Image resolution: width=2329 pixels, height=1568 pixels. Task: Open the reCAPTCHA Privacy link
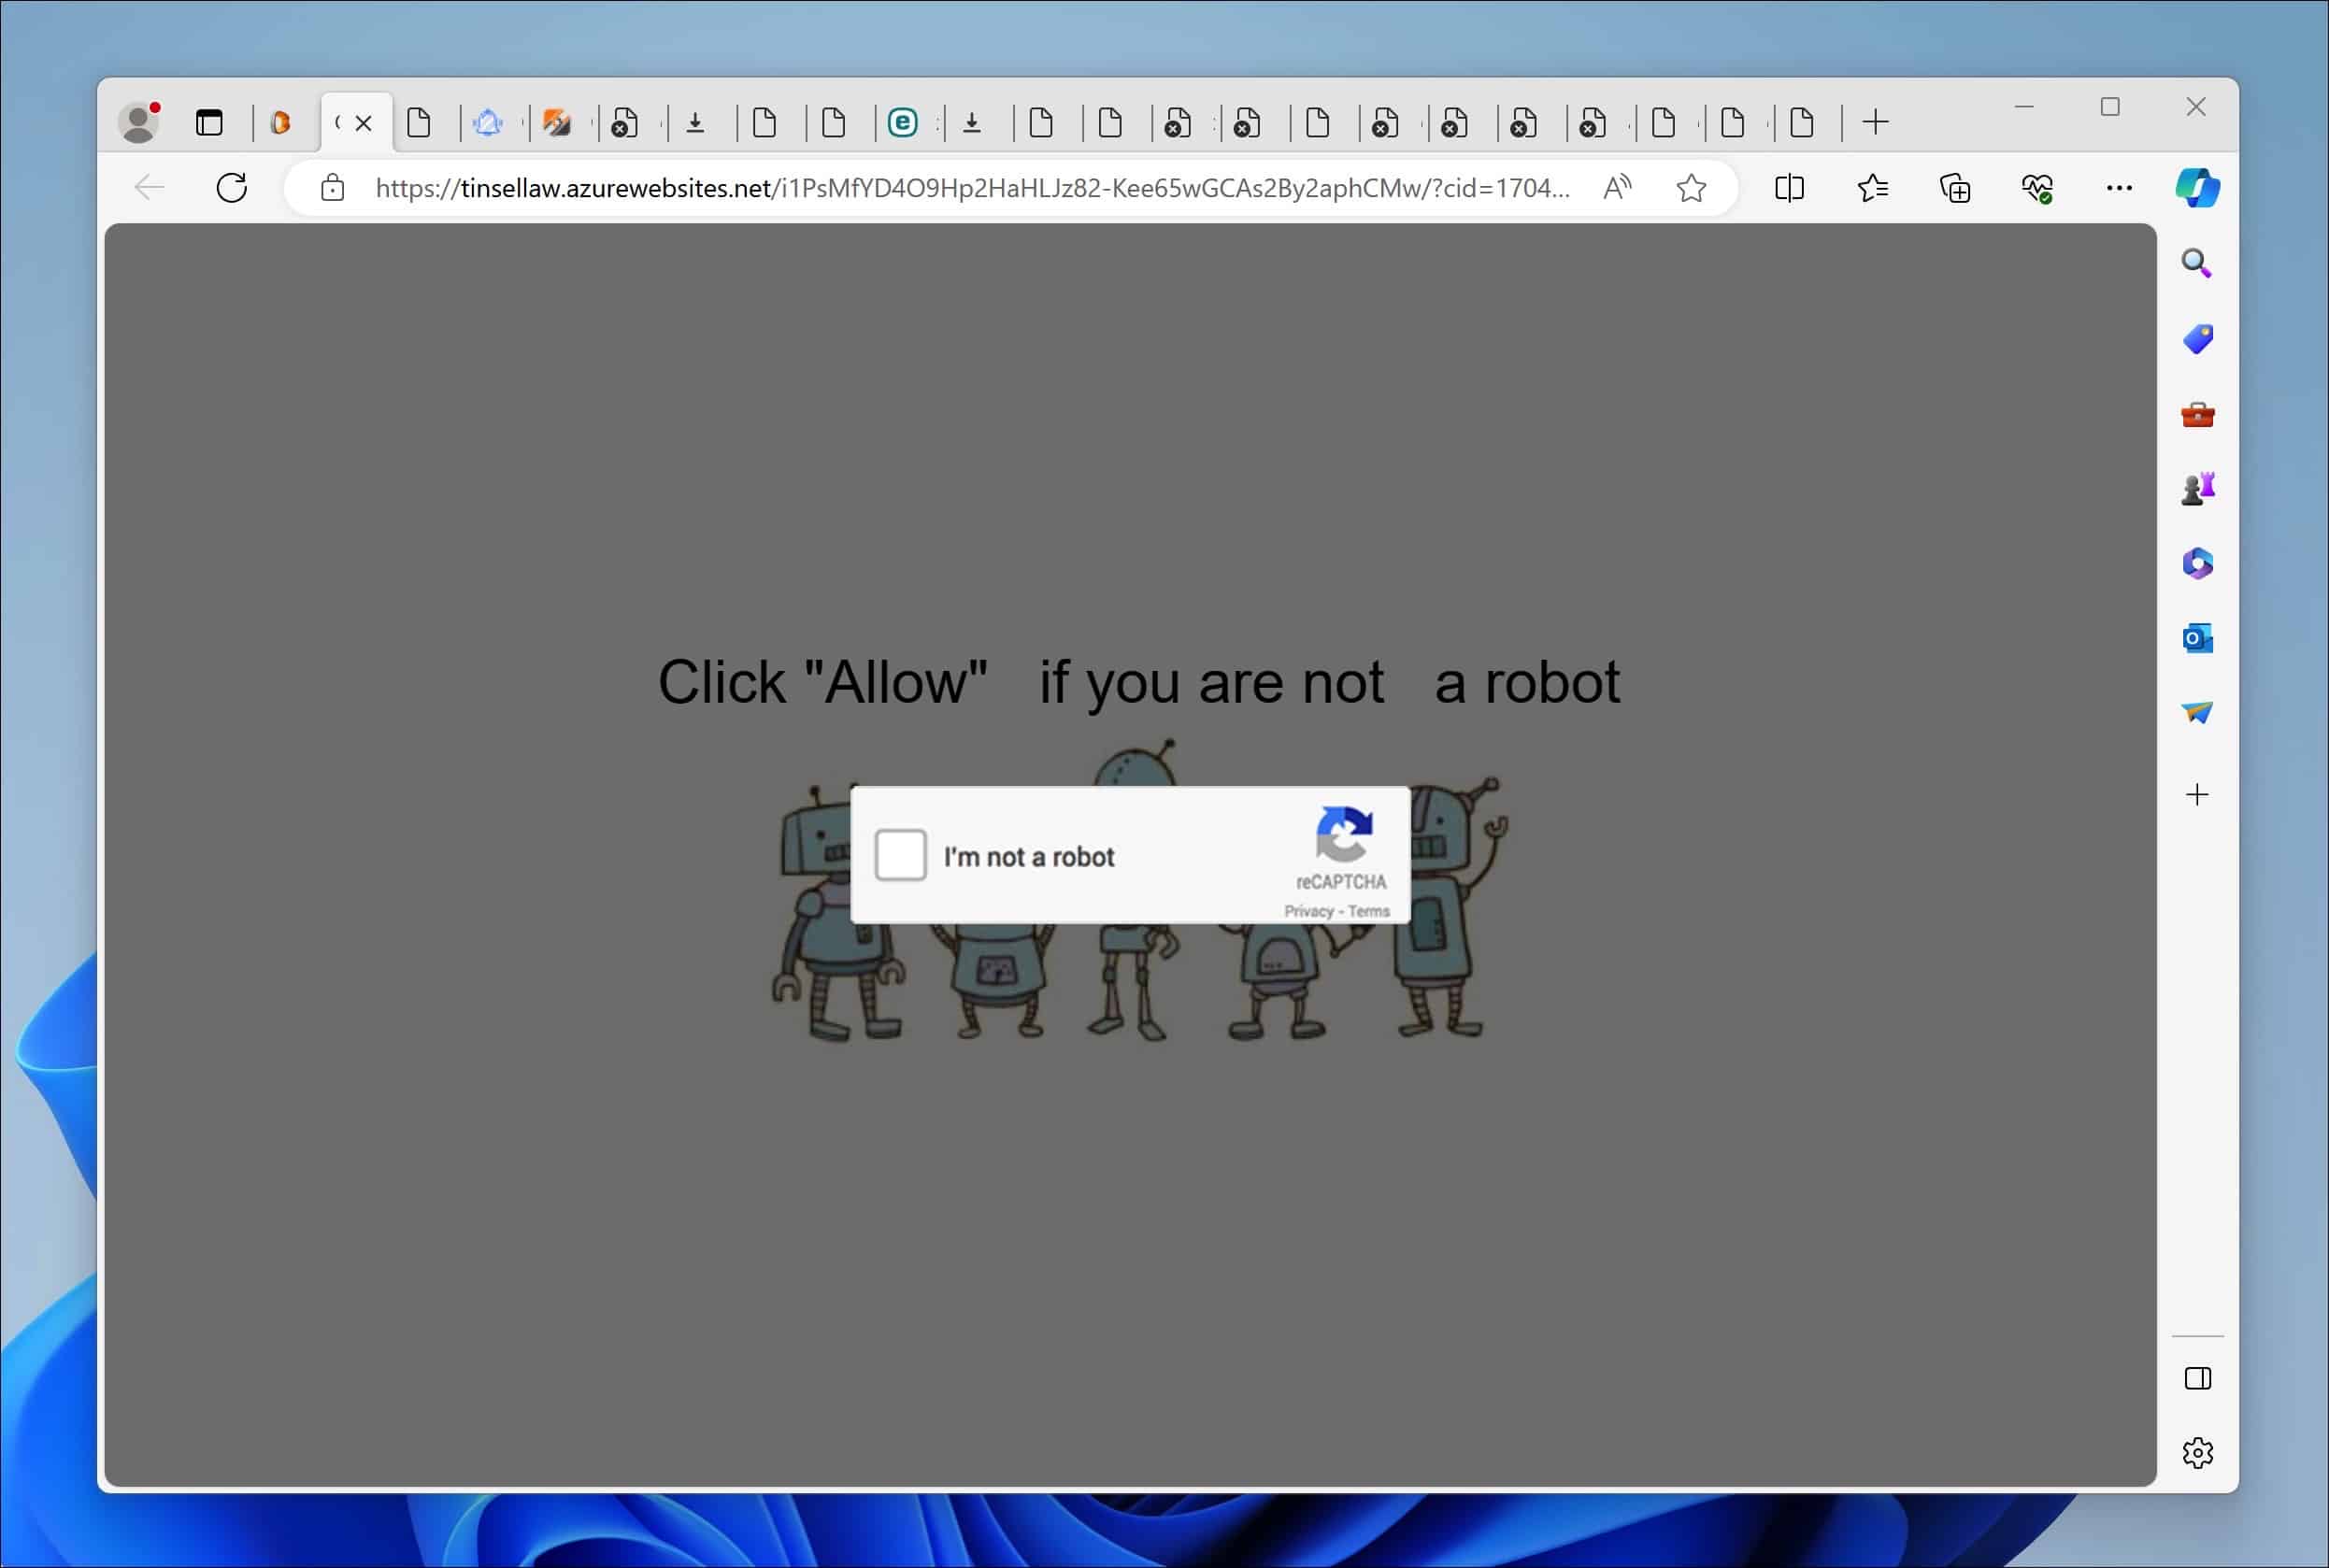tap(1309, 911)
